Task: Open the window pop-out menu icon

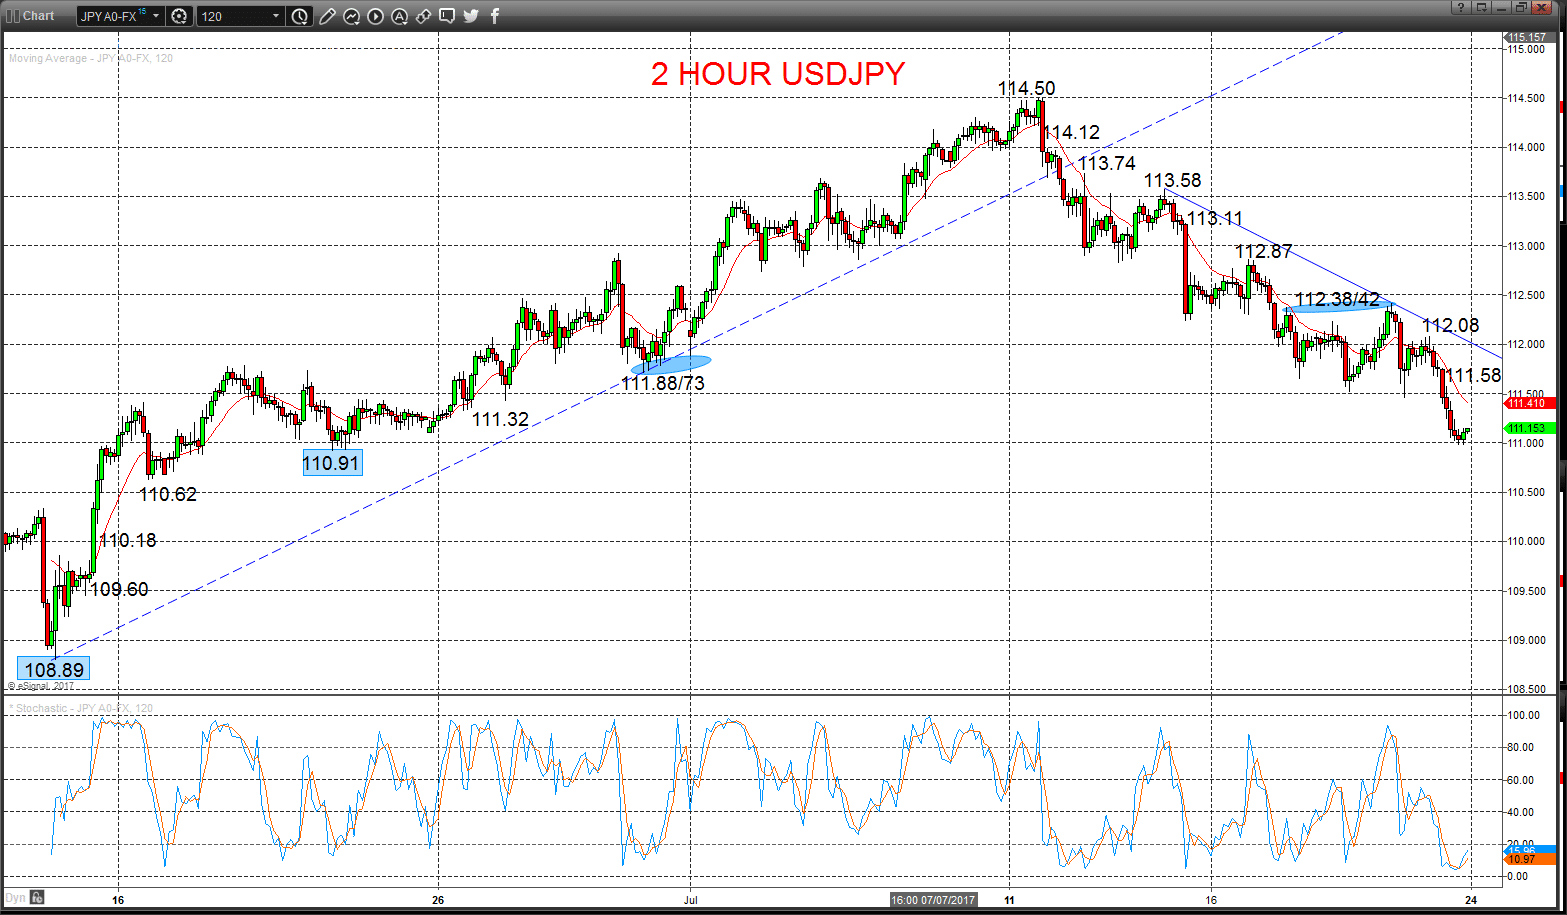Action: [x=1481, y=7]
